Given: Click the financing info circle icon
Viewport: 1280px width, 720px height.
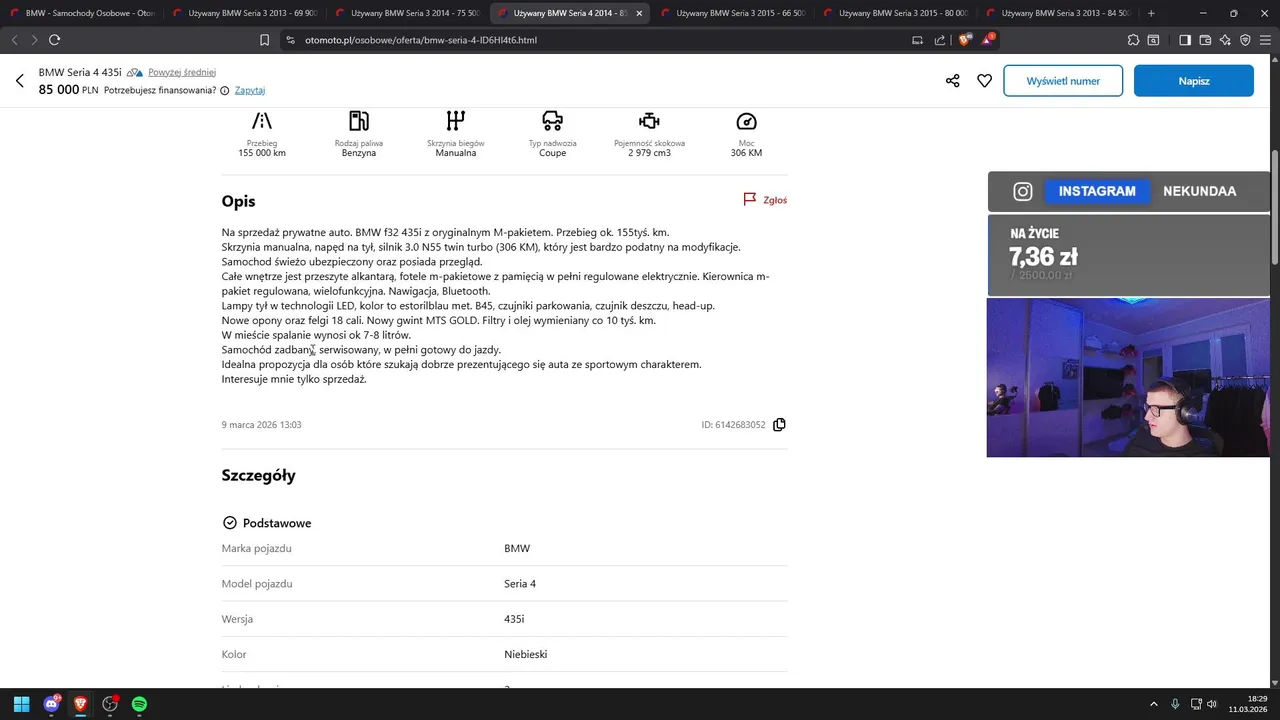Looking at the screenshot, I should 224,90.
